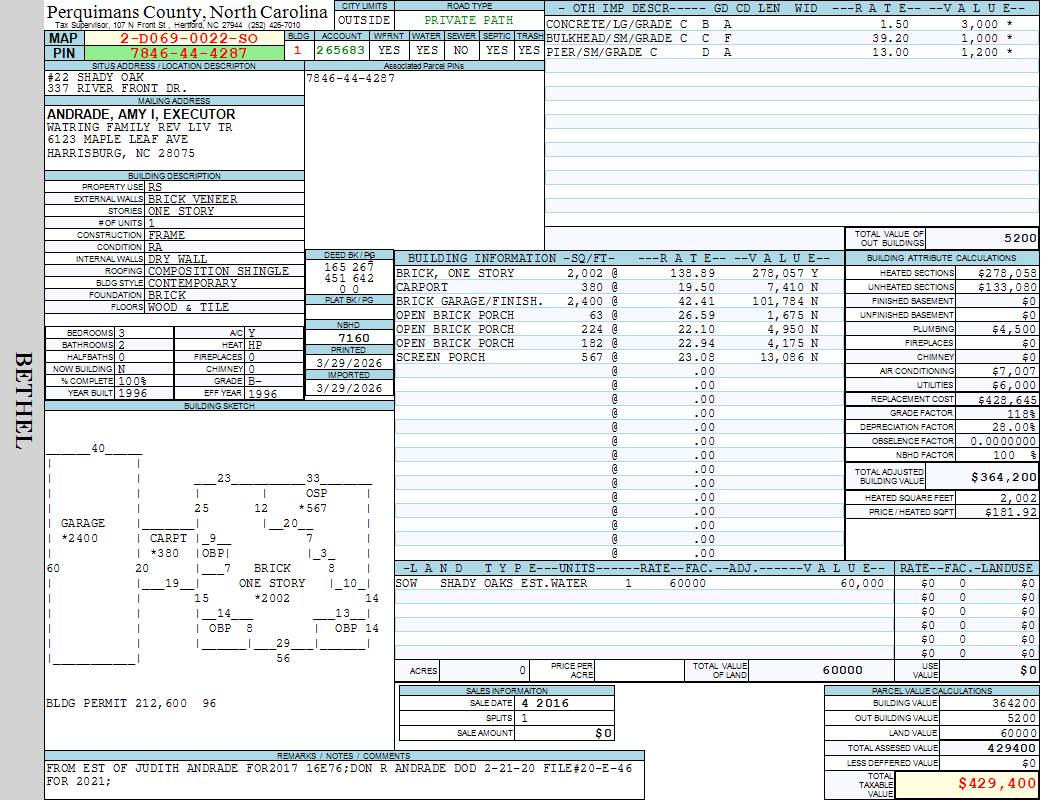Select owner name ANDRADE, AMY I, EXECUTOR
The height and width of the screenshot is (800, 1050).
click(141, 115)
